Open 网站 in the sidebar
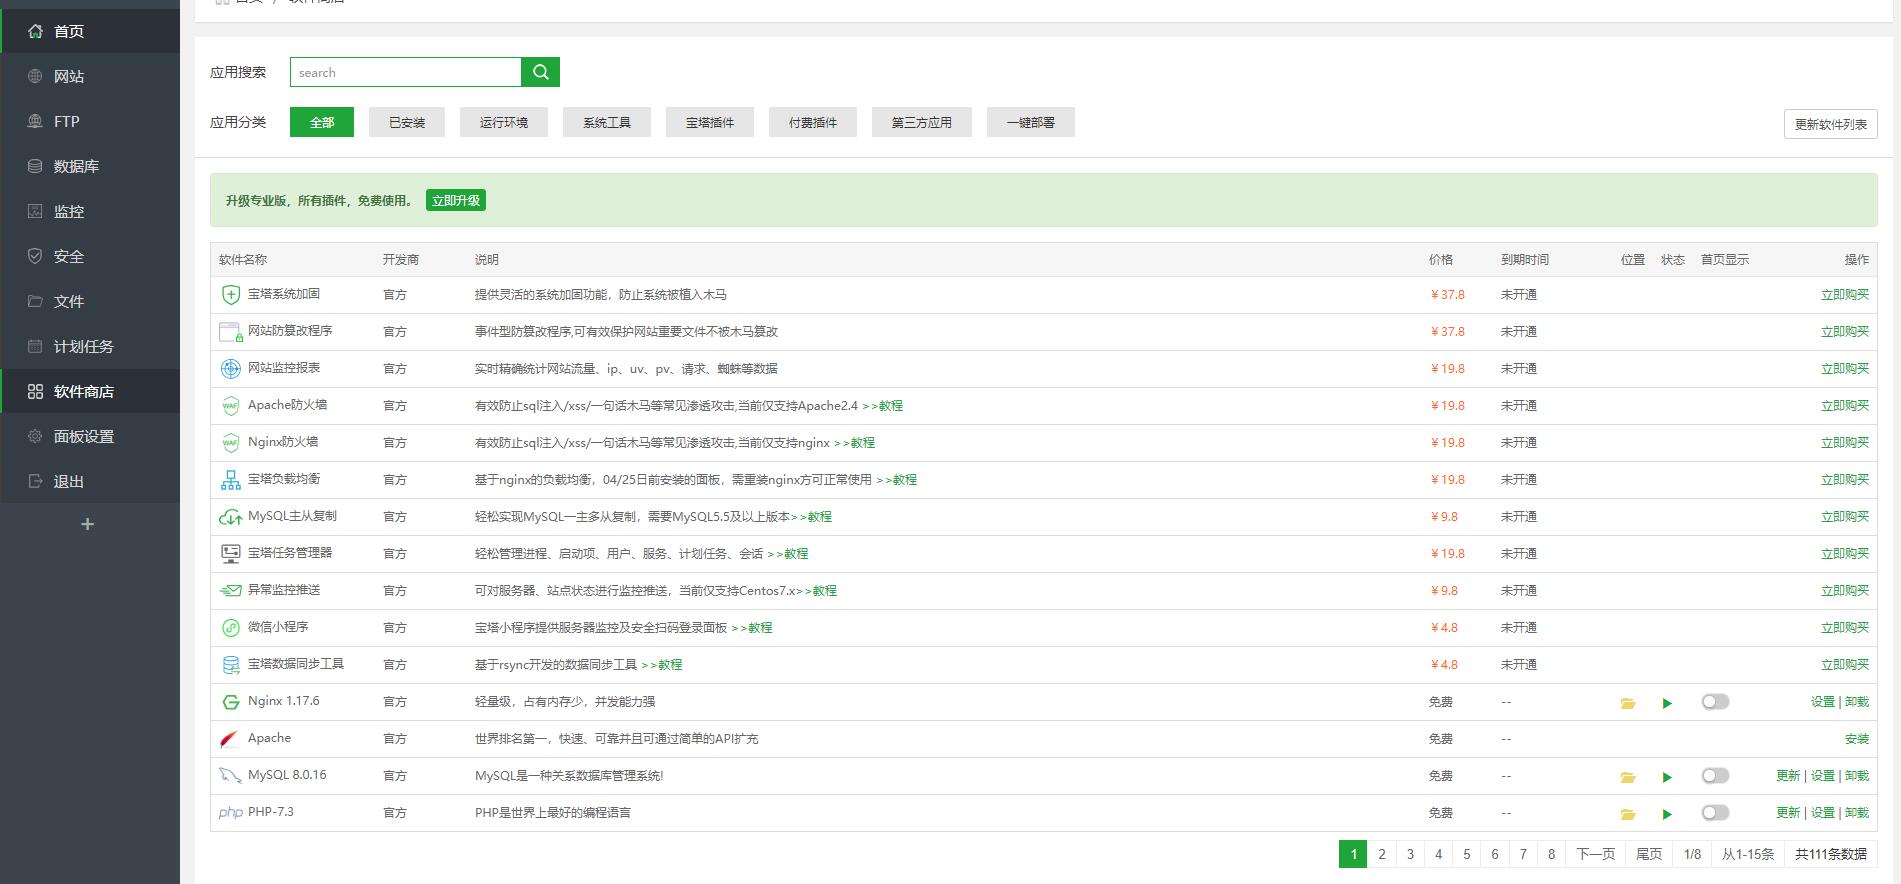 click(90, 76)
